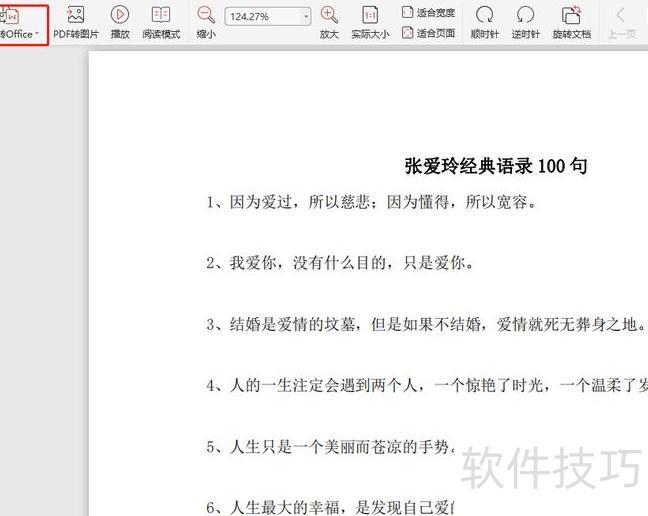
Task: Rotate the document with 旋转文档
Action: coord(572,24)
